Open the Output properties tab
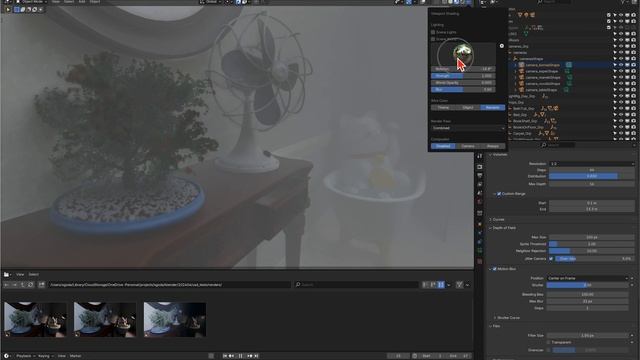640x360 pixels. [480, 176]
